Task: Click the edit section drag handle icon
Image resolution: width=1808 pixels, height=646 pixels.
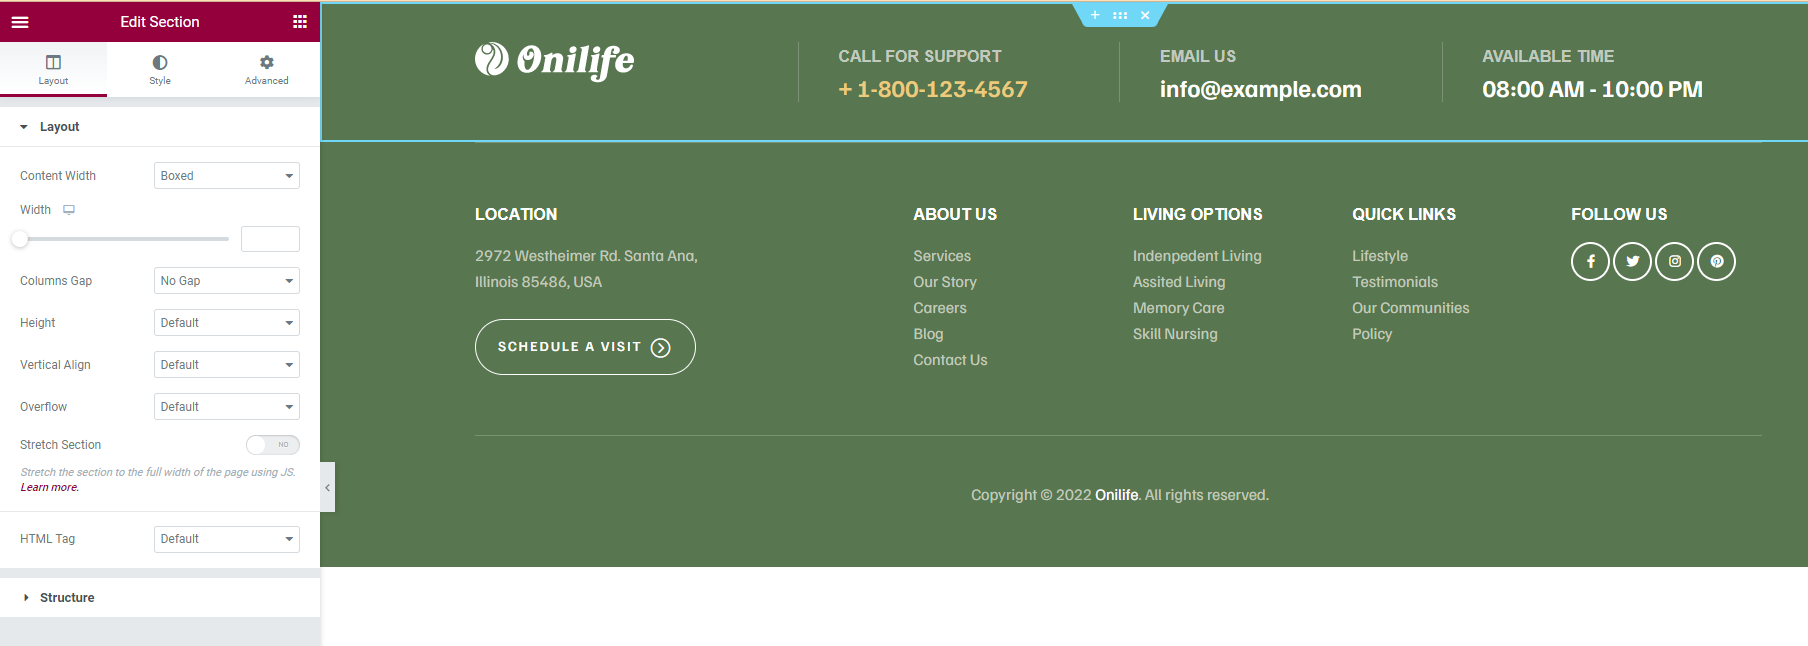Action: tap(1120, 15)
